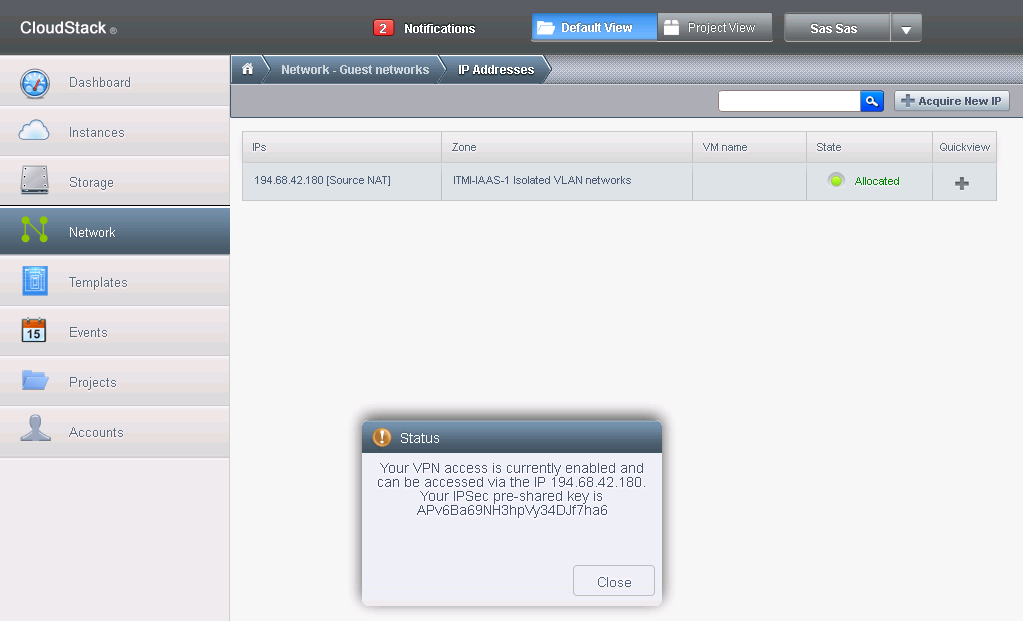This screenshot has height=621, width=1023.
Task: Go to Network - Guest networks breadcrumb
Action: tap(354, 70)
